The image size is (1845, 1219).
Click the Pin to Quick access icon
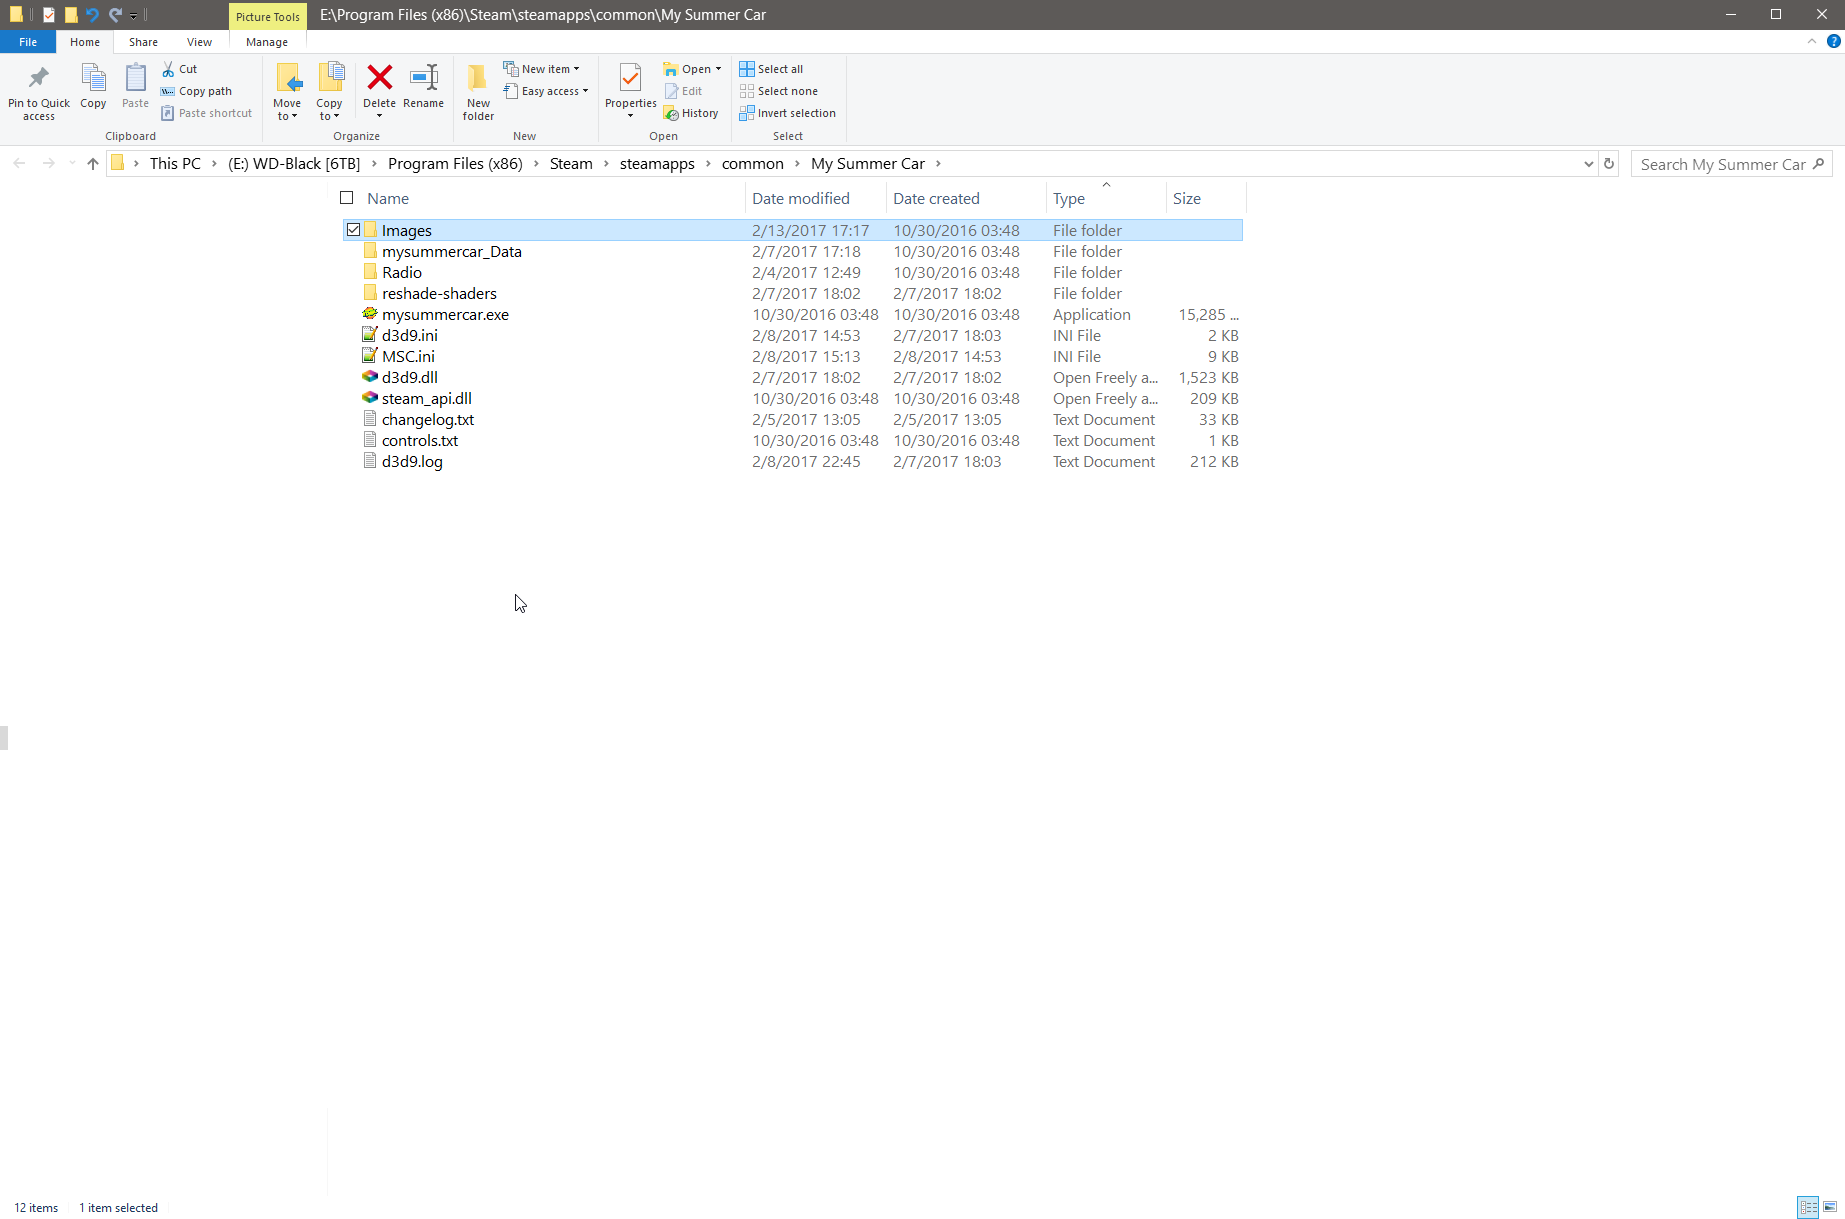point(39,78)
